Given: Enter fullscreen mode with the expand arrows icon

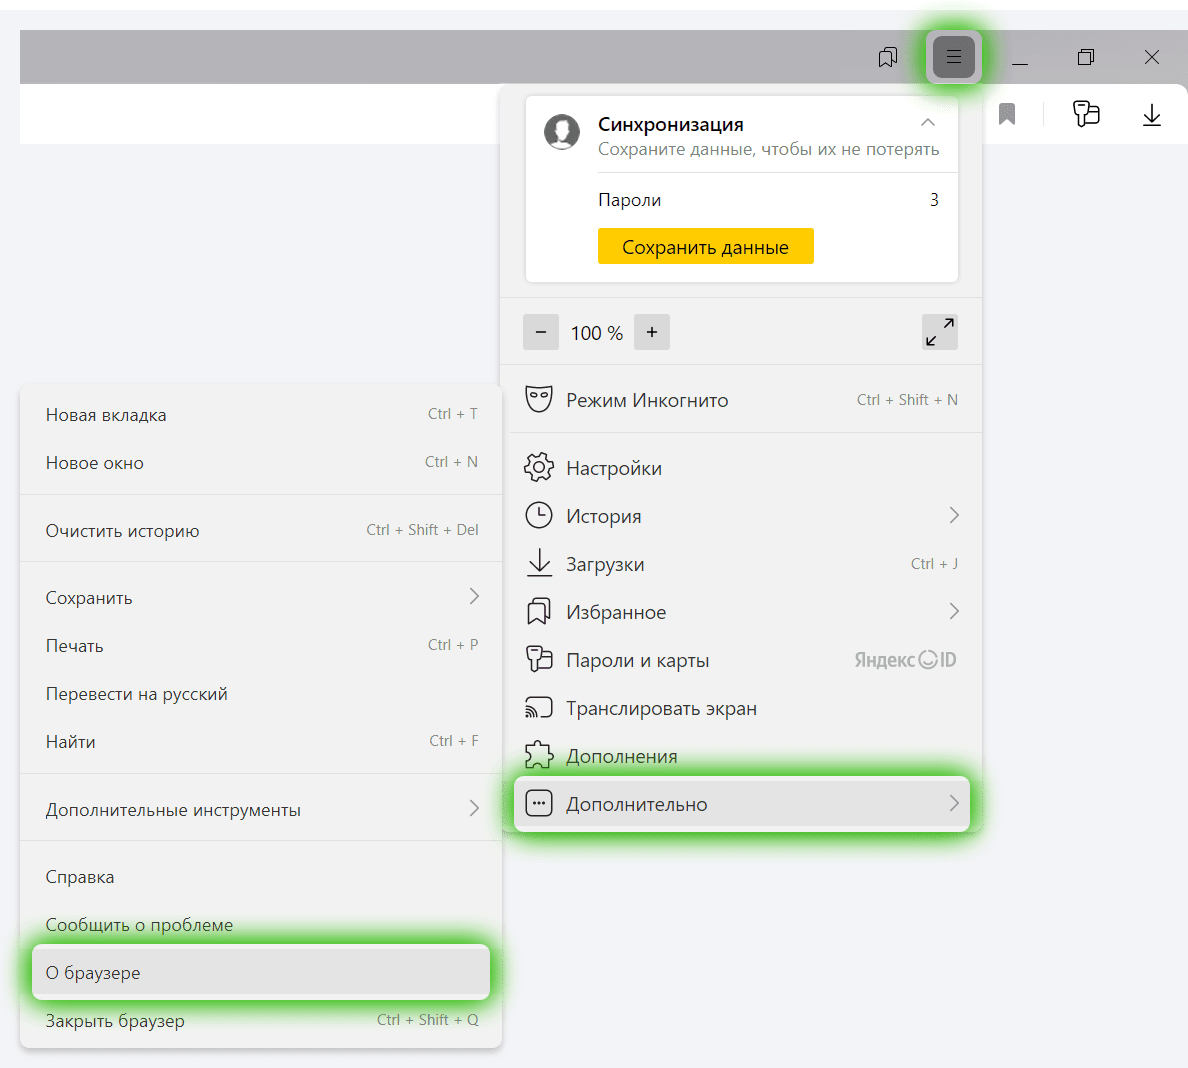Looking at the screenshot, I should (x=939, y=332).
